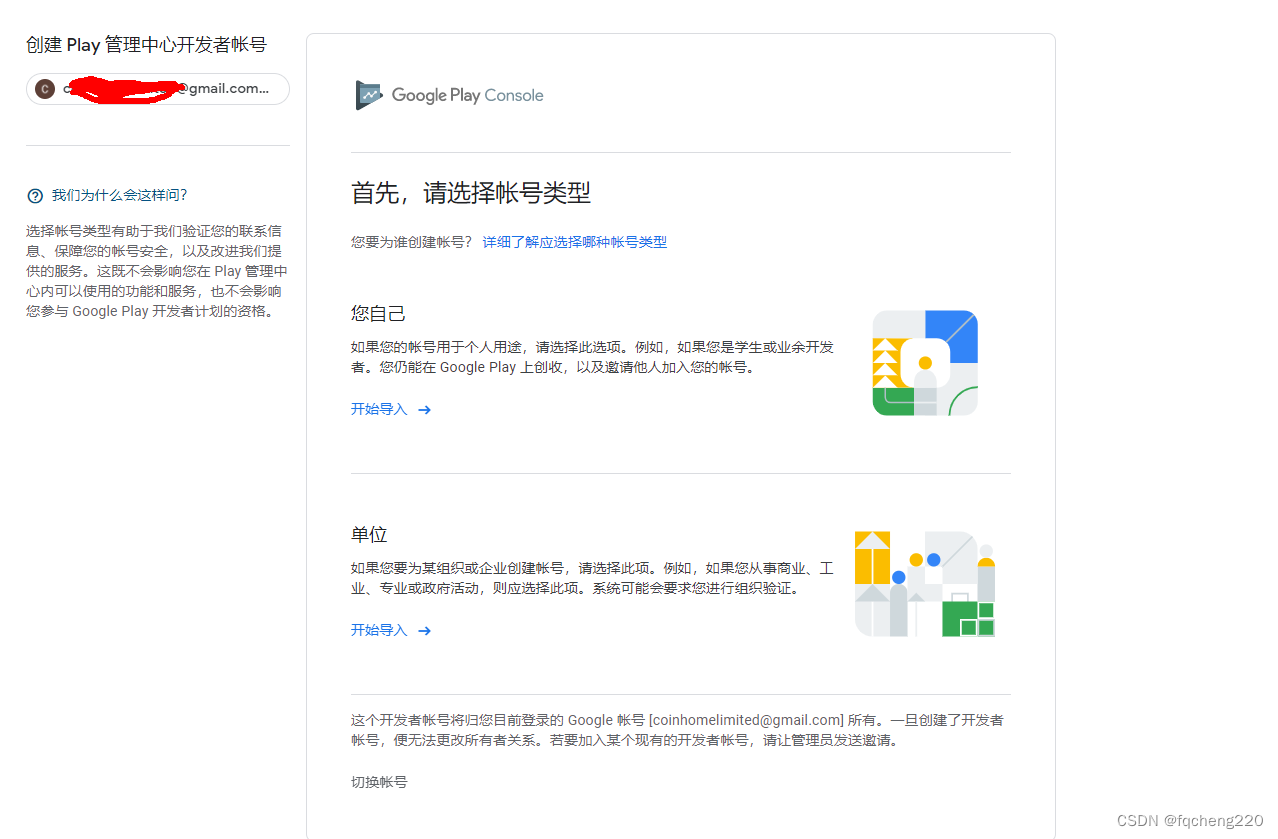Viewport: 1278px width, 839px height.
Task: Click 切换帐号 to switch Google accounts
Action: click(377, 782)
